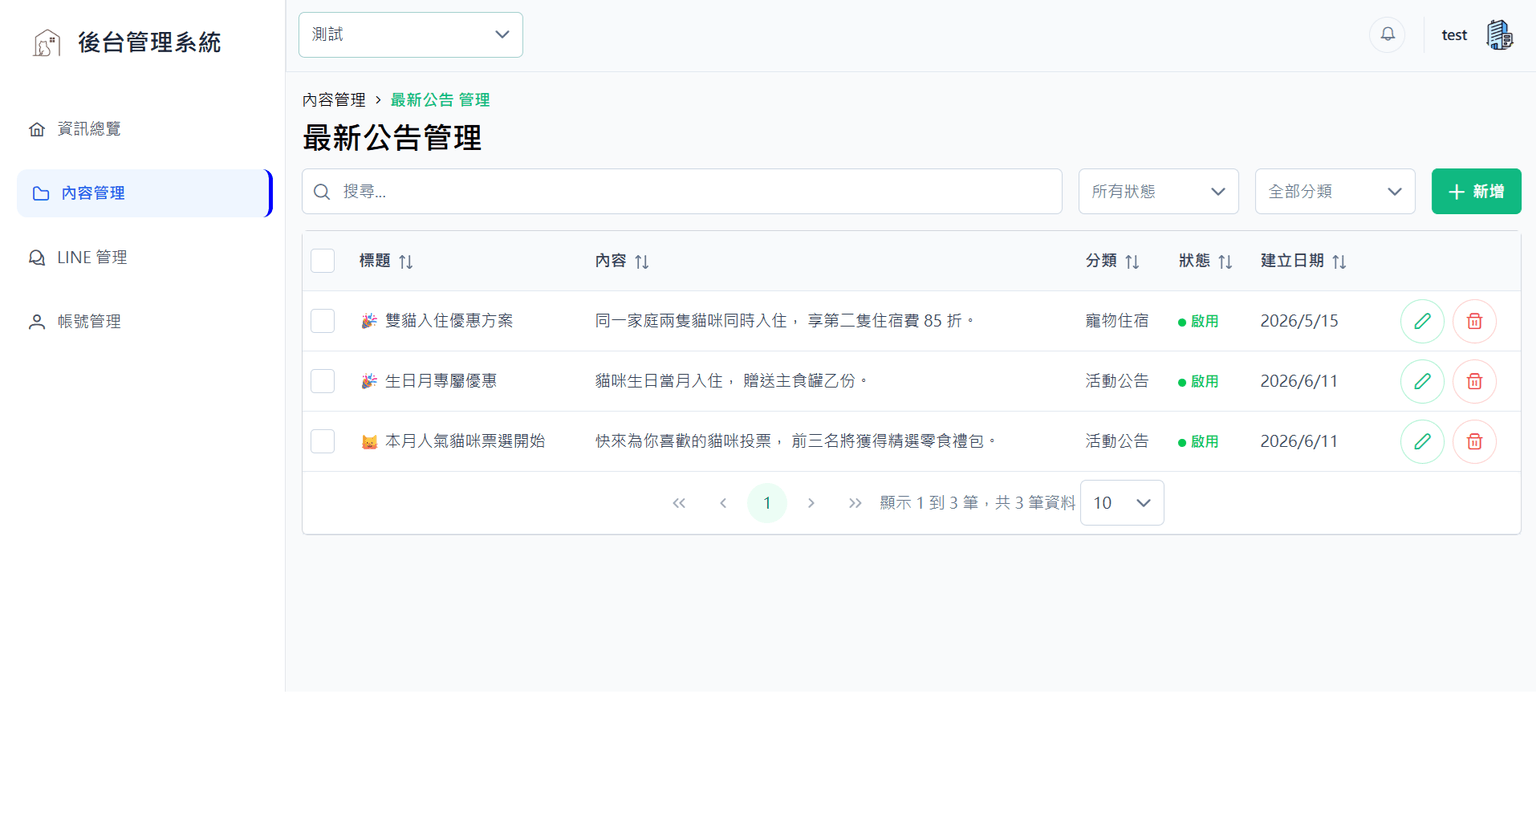This screenshot has height=824, width=1536.
Task: Delete the 生日月專屬優惠 row with trash icon
Action: (1474, 381)
